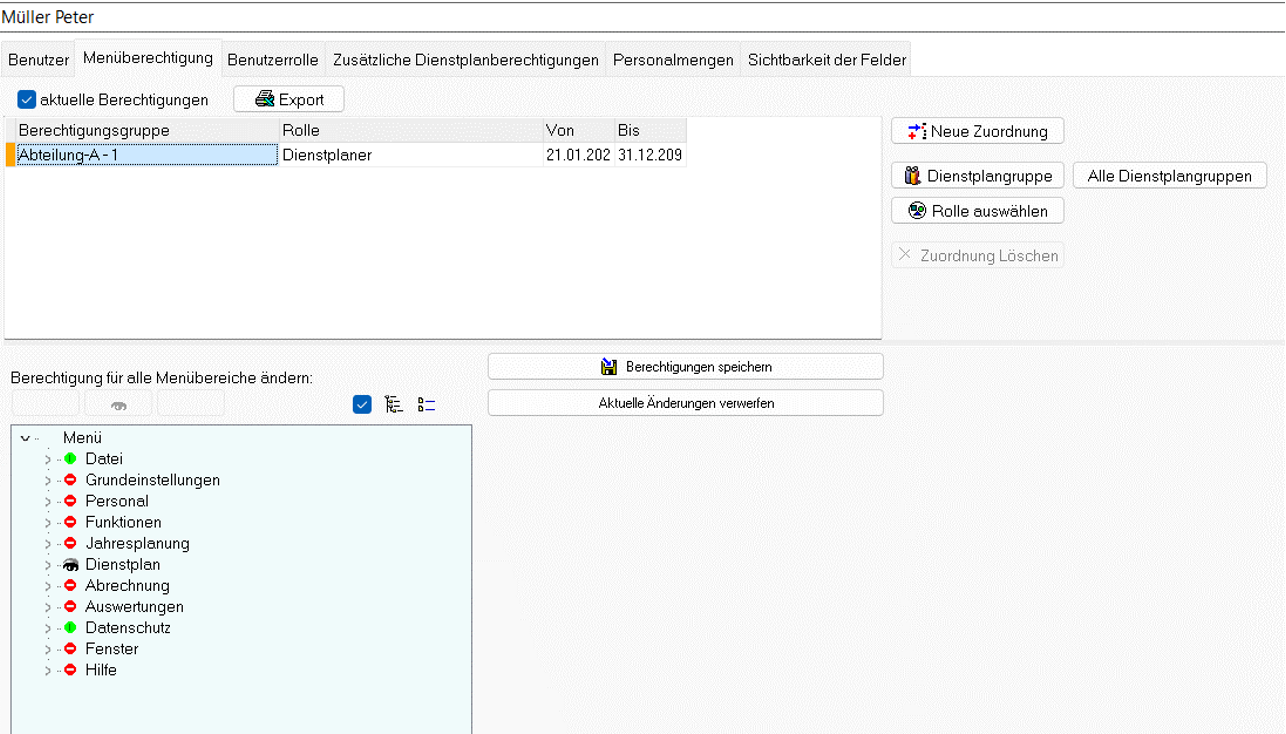Click the Von column header
The height and width of the screenshot is (734, 1286).
[x=579, y=131]
